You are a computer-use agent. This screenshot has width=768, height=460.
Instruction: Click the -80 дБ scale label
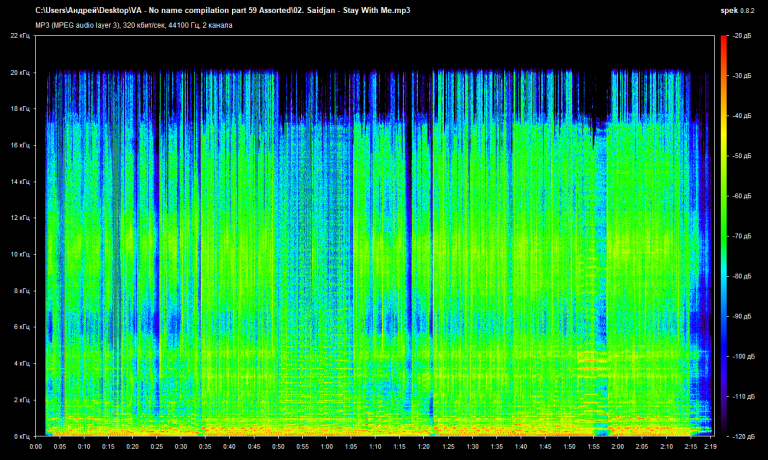coord(742,277)
